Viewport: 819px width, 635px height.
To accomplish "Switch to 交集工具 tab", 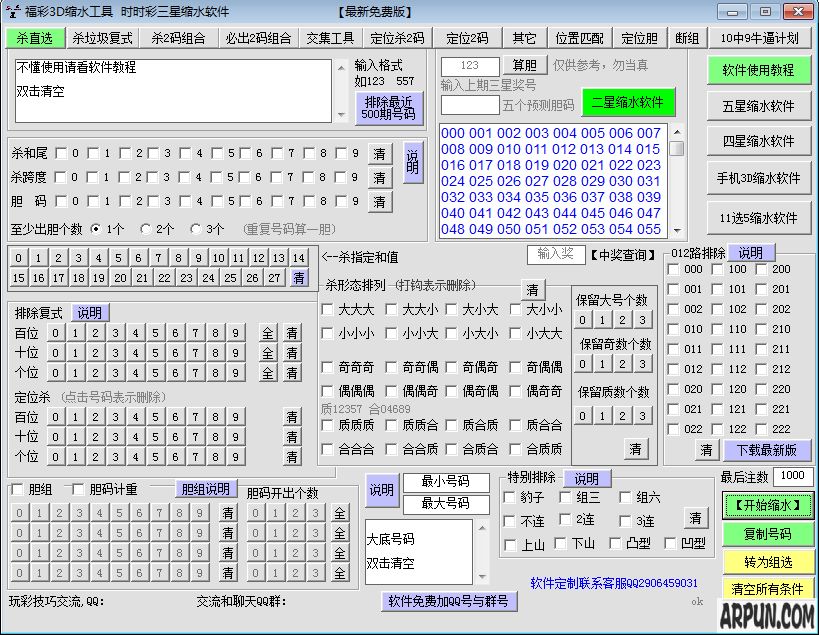I will click(330, 38).
